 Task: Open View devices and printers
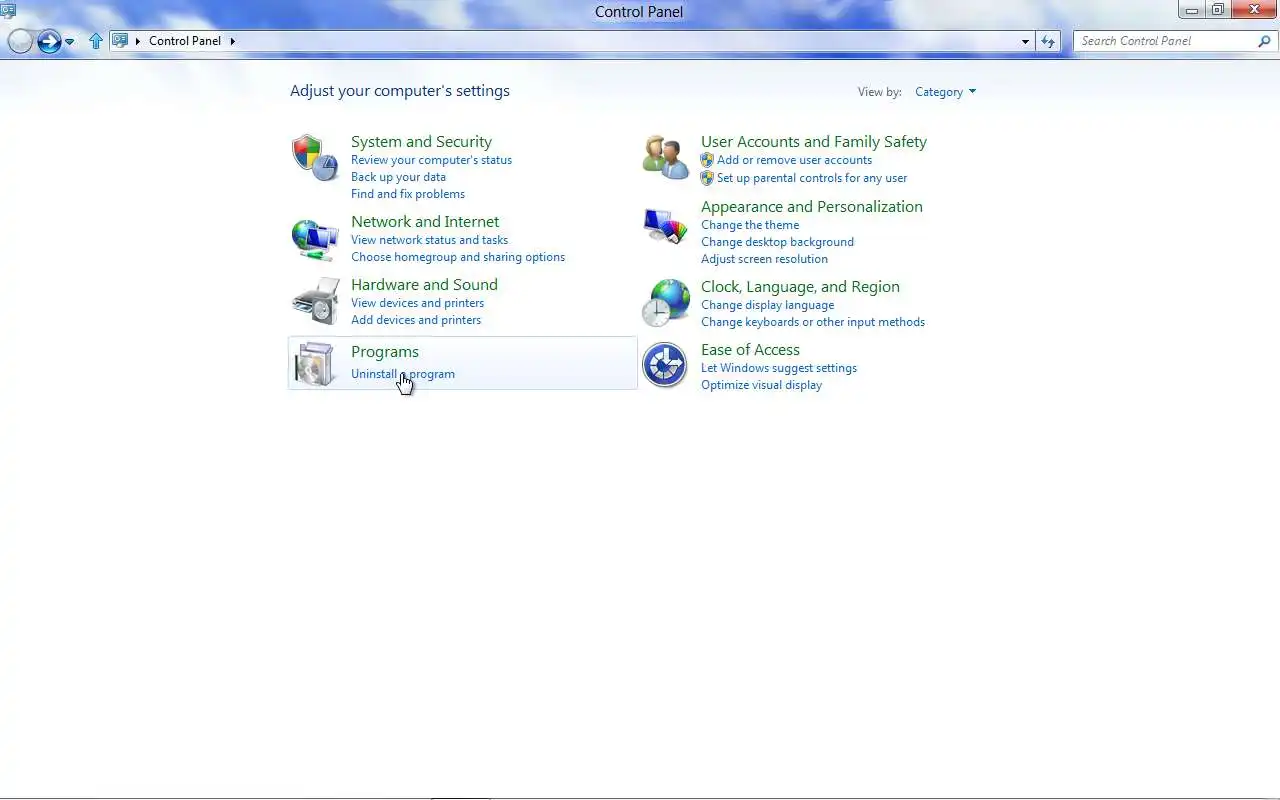pos(417,303)
